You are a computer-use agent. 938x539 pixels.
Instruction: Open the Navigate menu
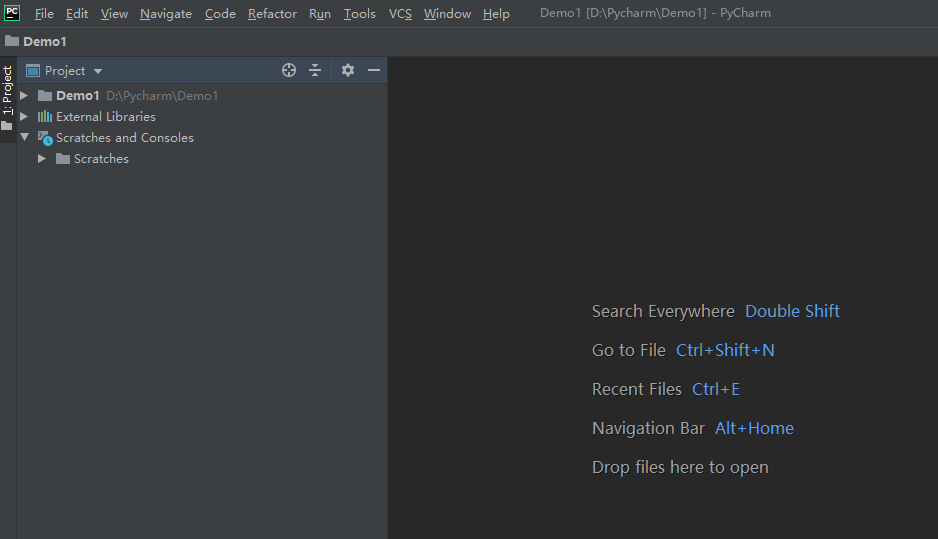tap(166, 13)
